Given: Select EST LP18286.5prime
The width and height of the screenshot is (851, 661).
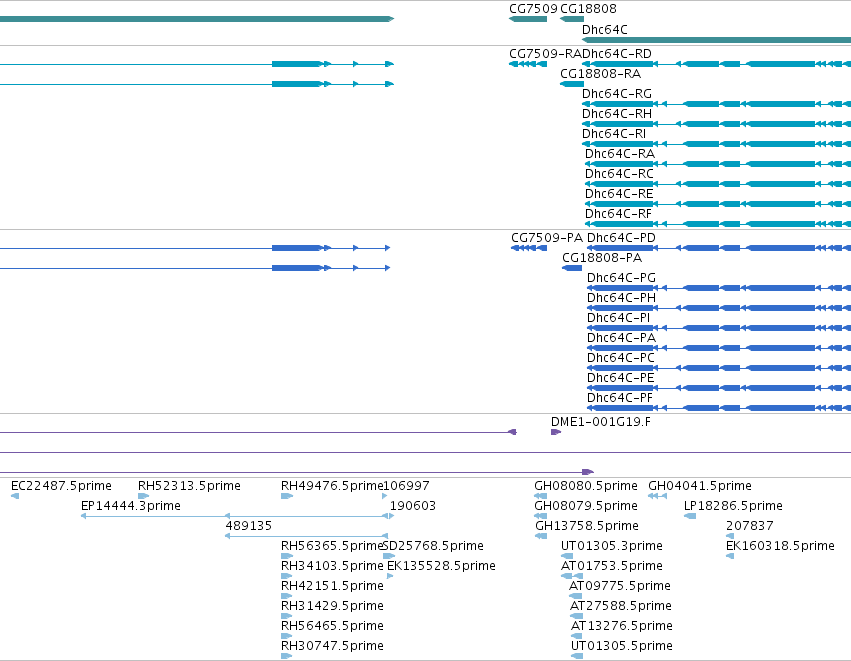Looking at the screenshot, I should [x=733, y=506].
